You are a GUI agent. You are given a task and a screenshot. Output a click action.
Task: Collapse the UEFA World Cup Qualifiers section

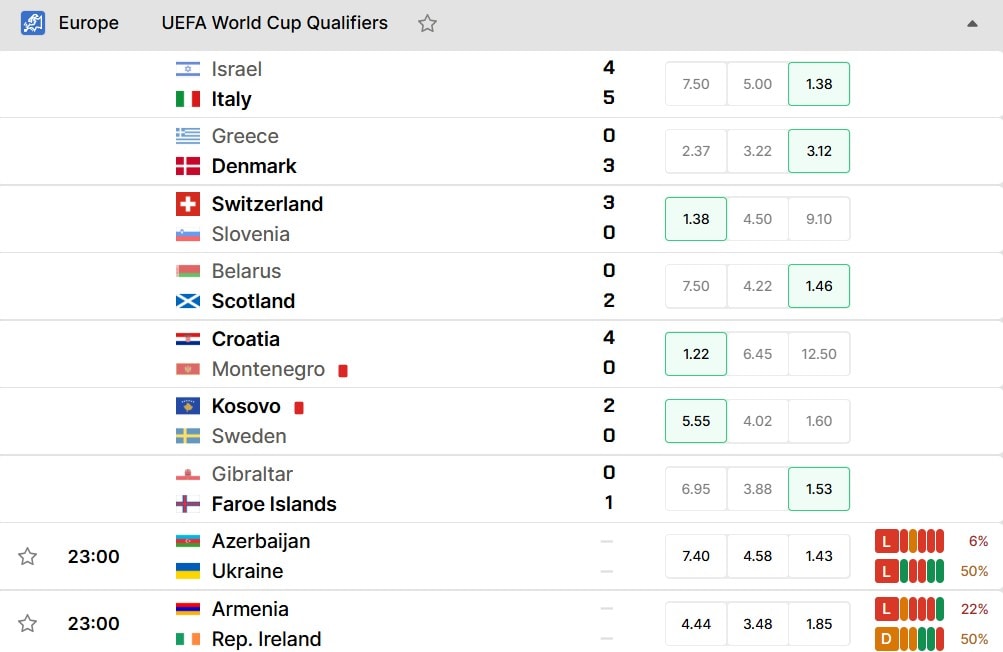click(972, 24)
